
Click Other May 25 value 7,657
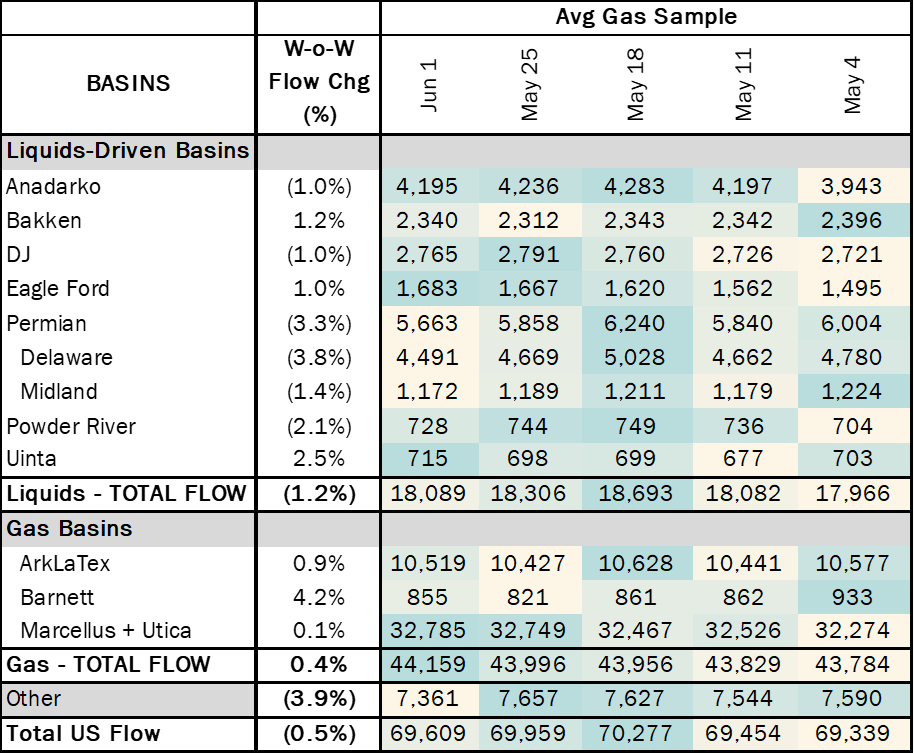click(529, 699)
